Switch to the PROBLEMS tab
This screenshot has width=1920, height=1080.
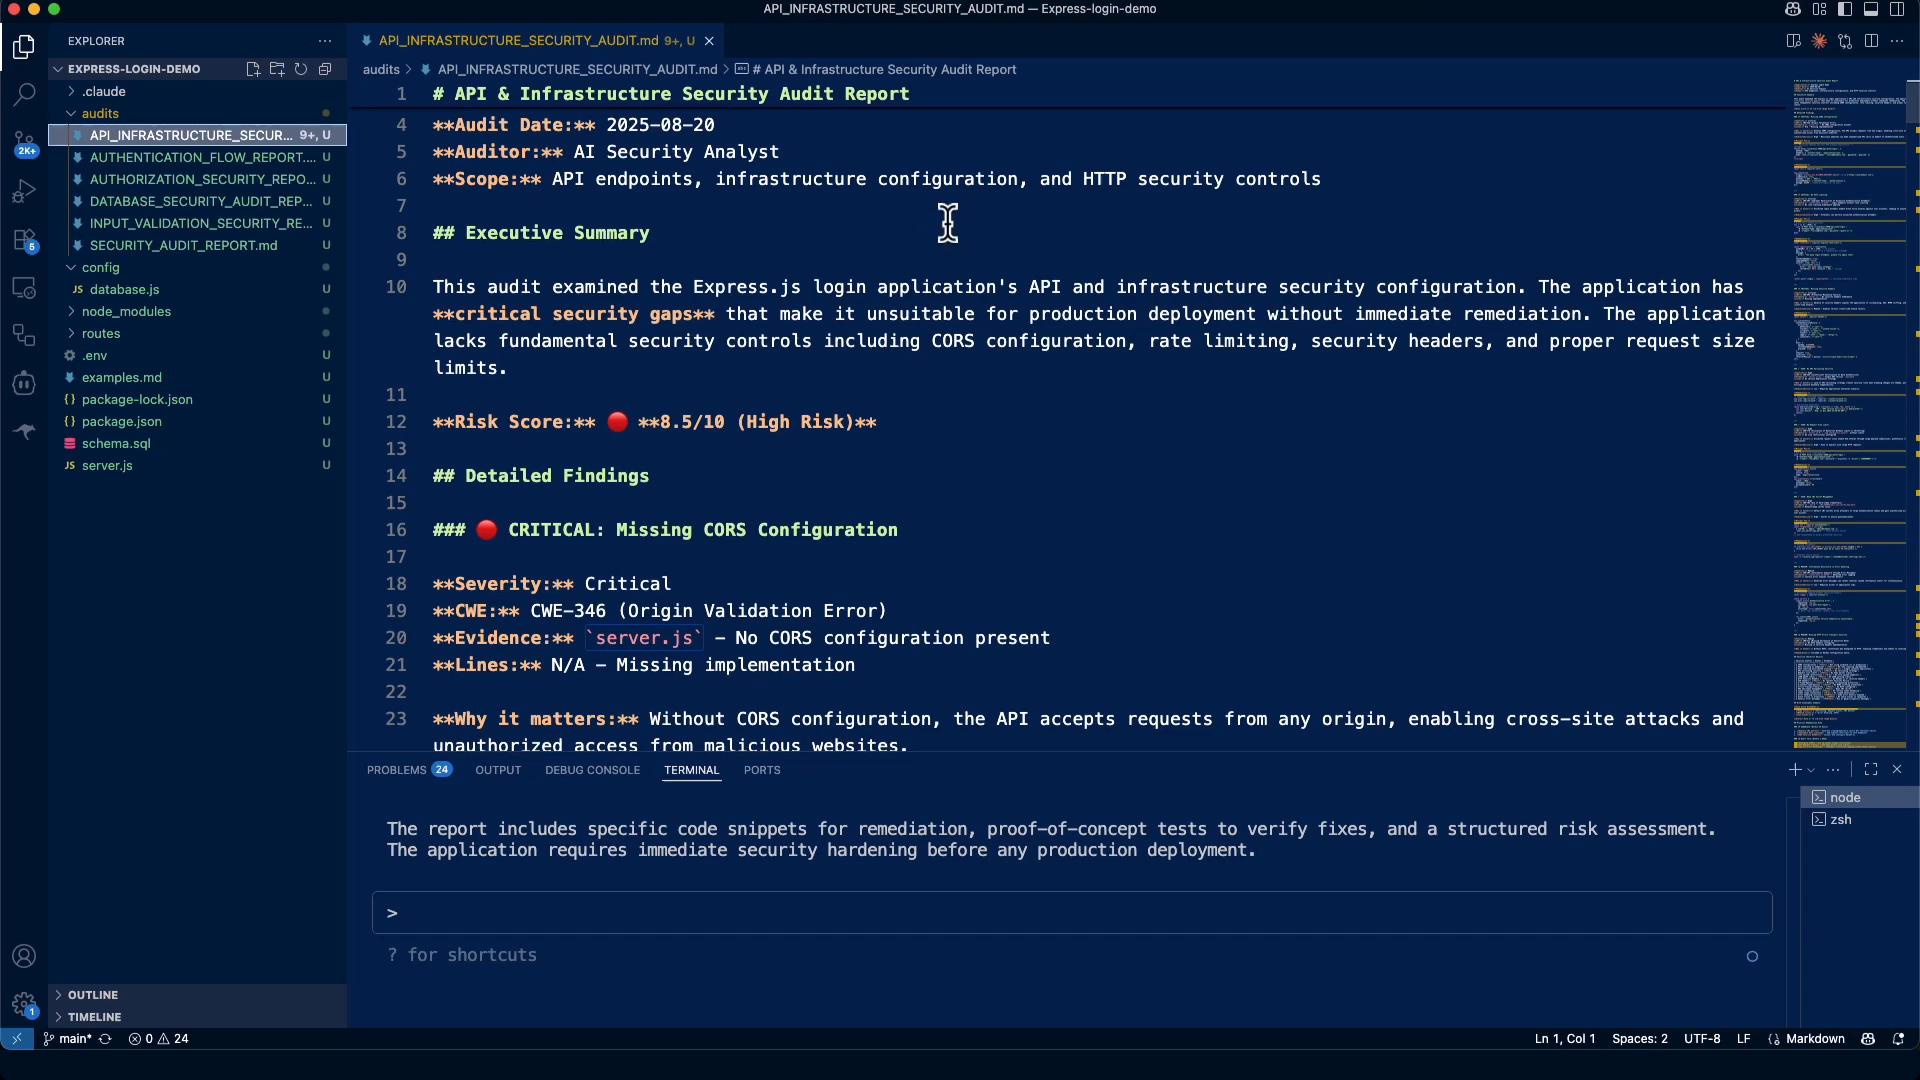coord(409,770)
